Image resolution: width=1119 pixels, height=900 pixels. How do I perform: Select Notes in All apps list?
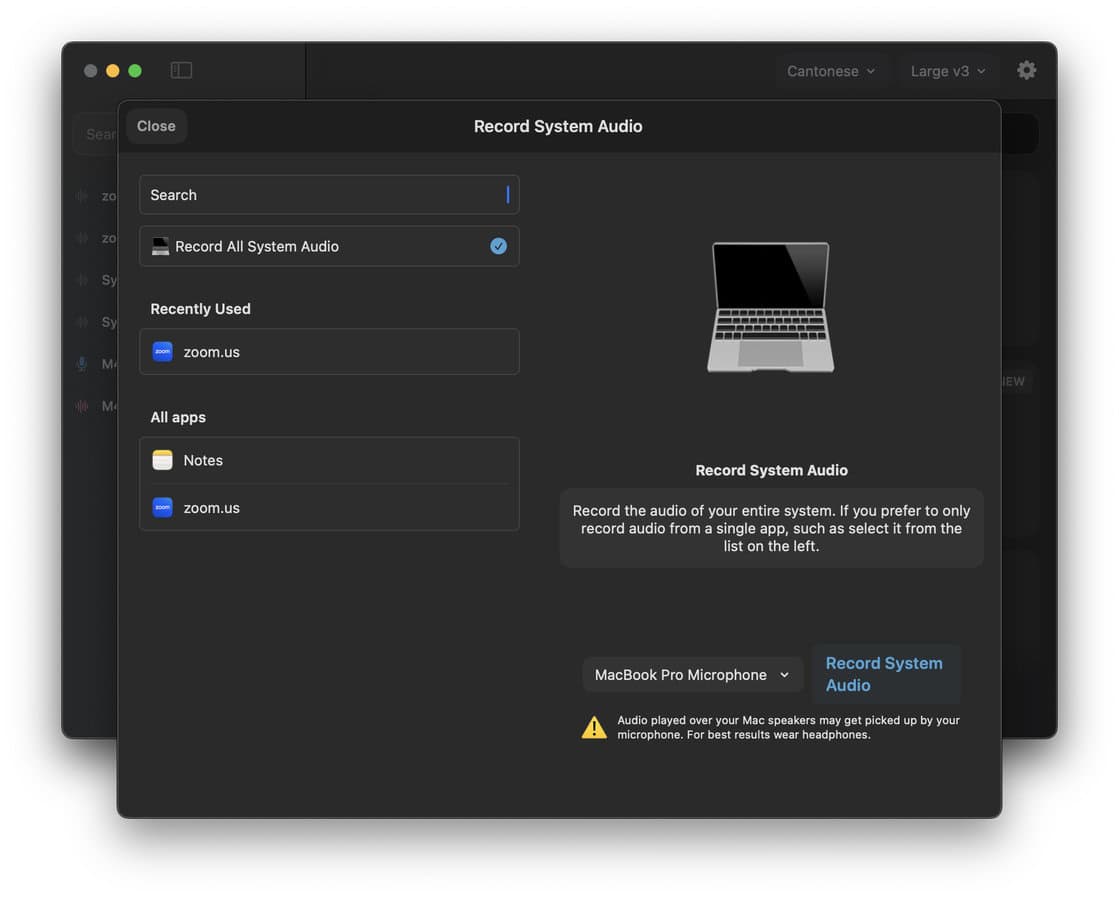(x=329, y=460)
